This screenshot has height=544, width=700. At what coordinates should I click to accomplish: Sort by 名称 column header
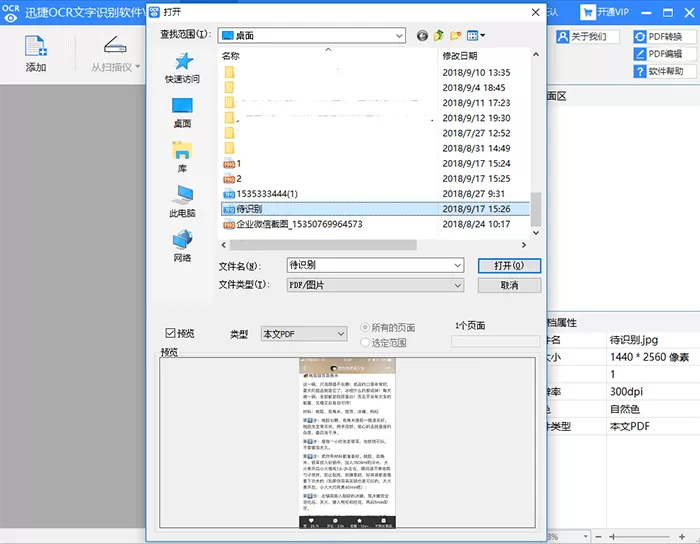(x=231, y=56)
